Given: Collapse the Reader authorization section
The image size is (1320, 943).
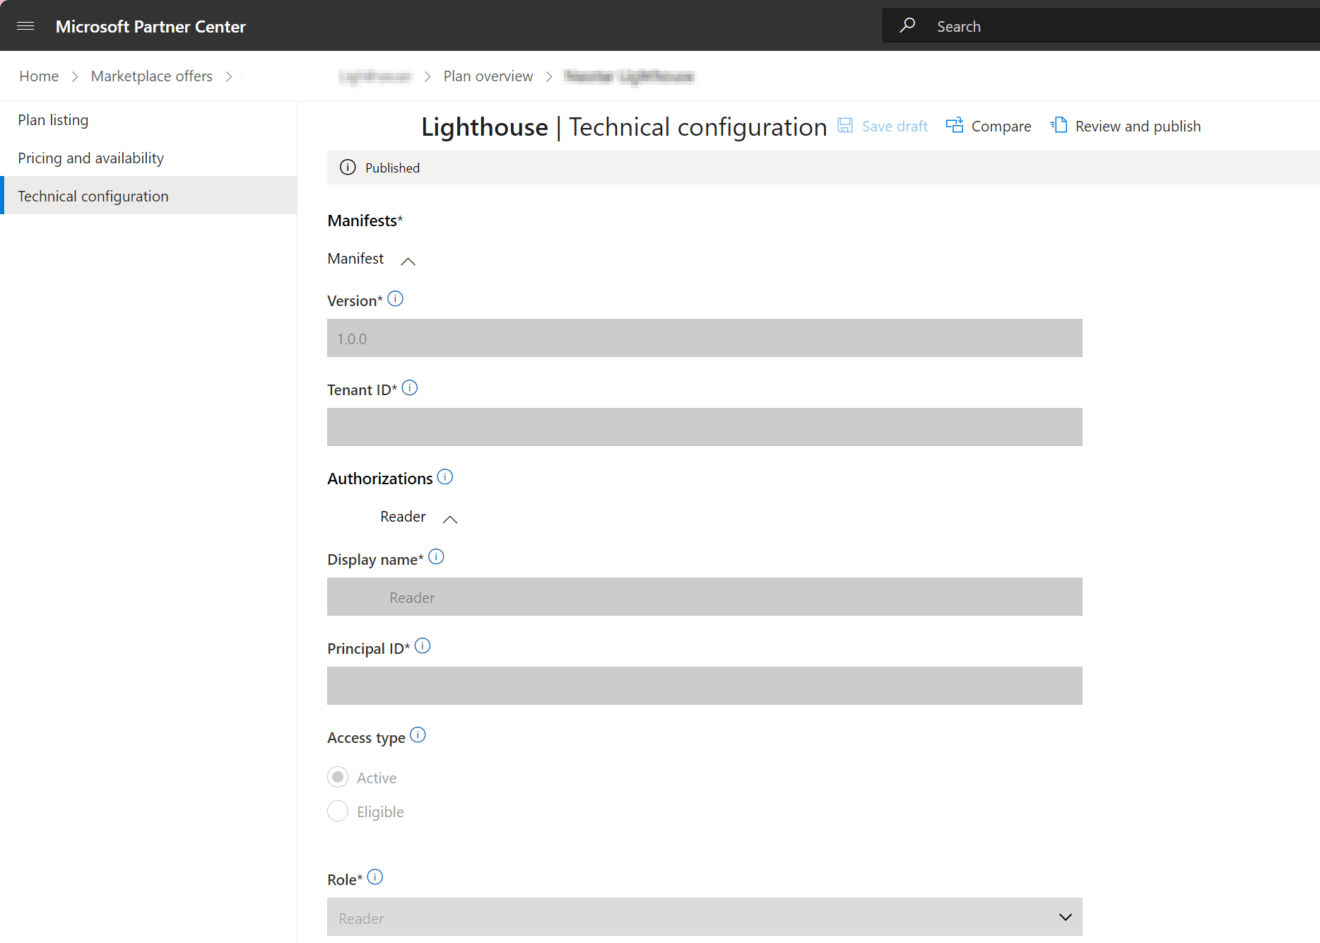Looking at the screenshot, I should [449, 518].
